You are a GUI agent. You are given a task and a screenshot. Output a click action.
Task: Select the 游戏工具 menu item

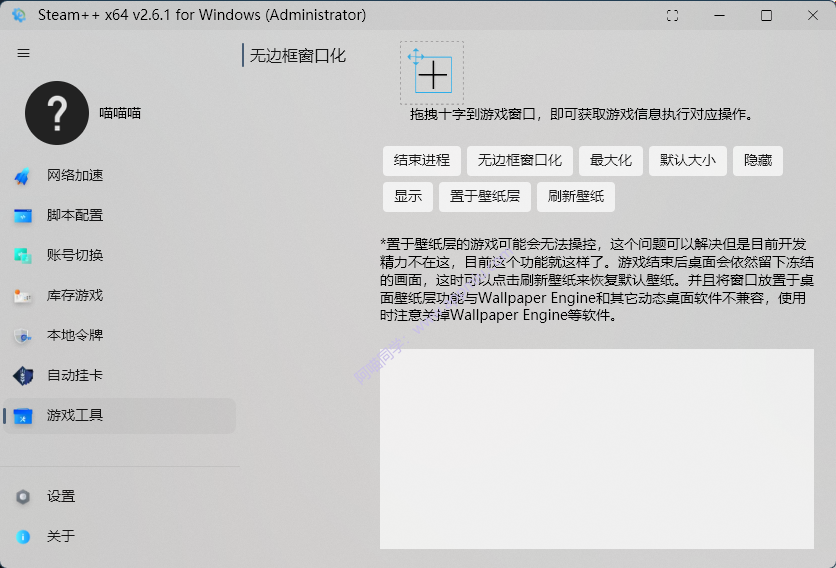tap(119, 415)
